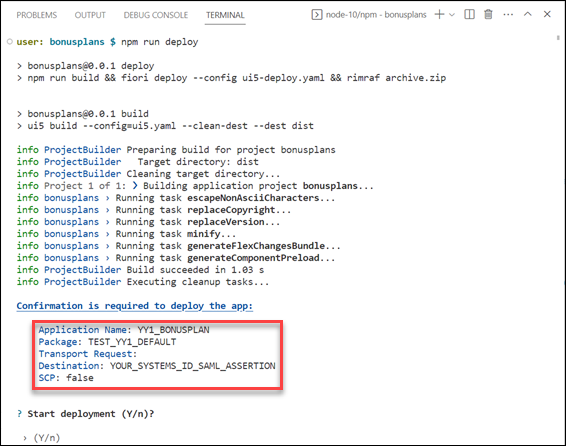Click the terminal shell icon for node-10/npm
Screen dimensions: 566x446
coord(317,15)
